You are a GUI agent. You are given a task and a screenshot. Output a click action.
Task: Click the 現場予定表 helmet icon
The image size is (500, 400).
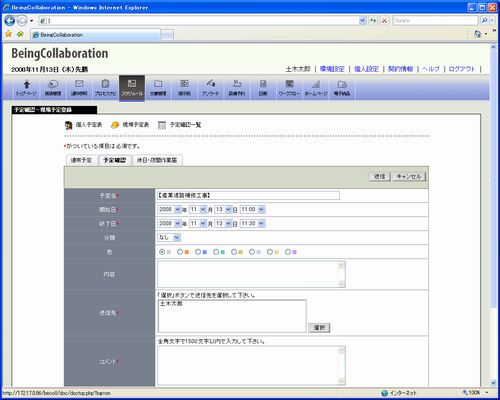[115, 125]
